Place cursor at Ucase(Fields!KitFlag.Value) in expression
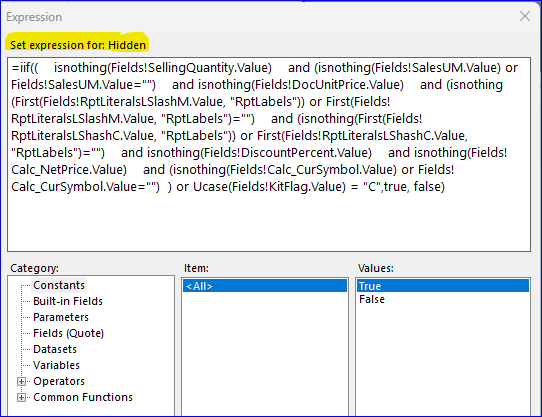 coord(269,187)
